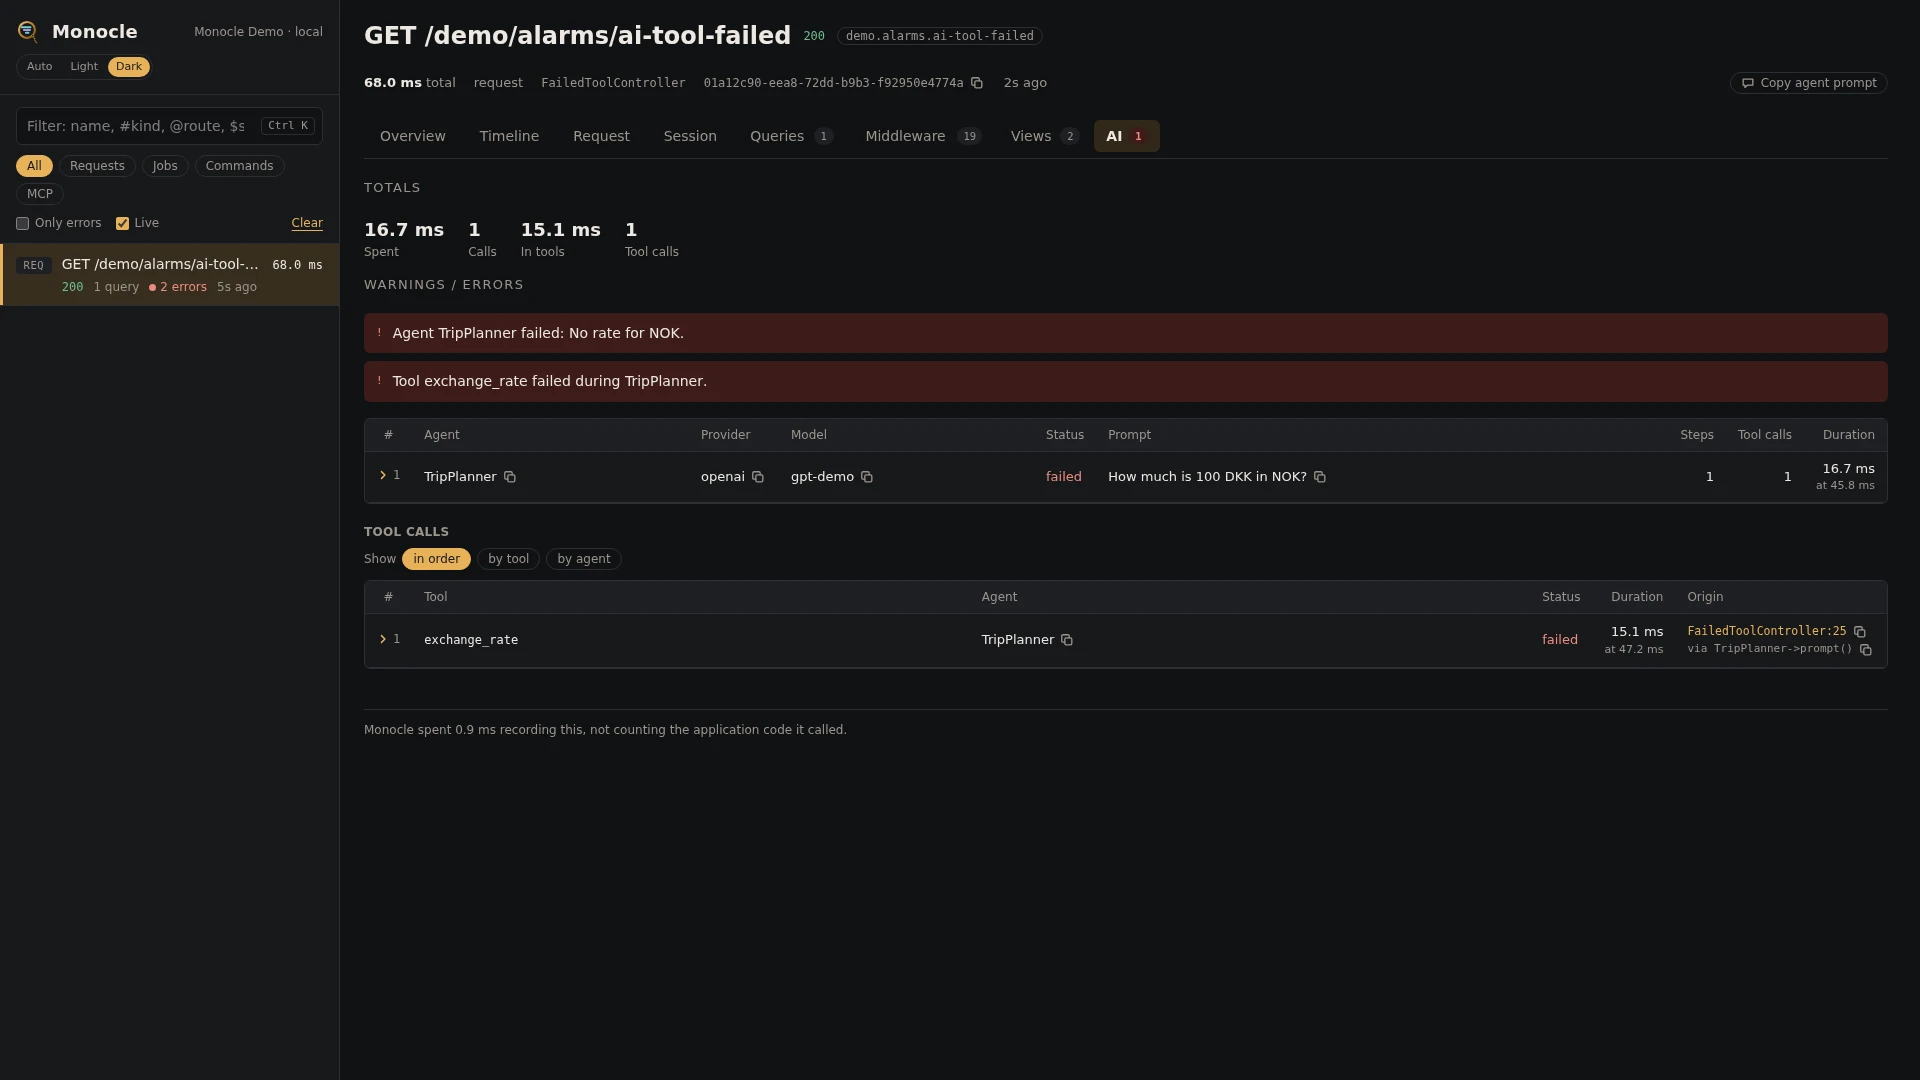1920x1080 pixels.
Task: Filter by Commands
Action: click(x=239, y=166)
